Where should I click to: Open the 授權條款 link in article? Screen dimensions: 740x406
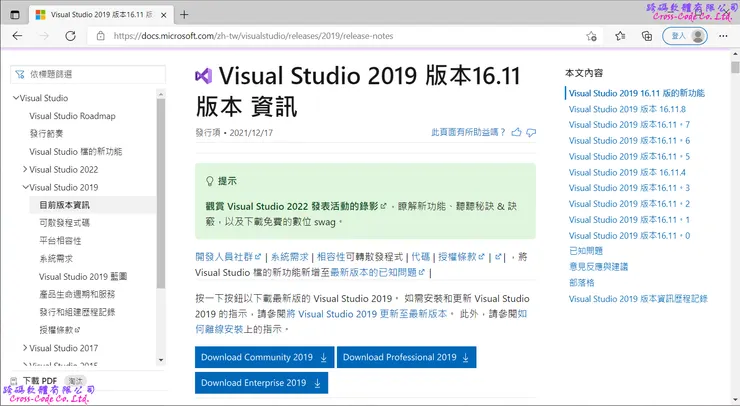pos(461,257)
